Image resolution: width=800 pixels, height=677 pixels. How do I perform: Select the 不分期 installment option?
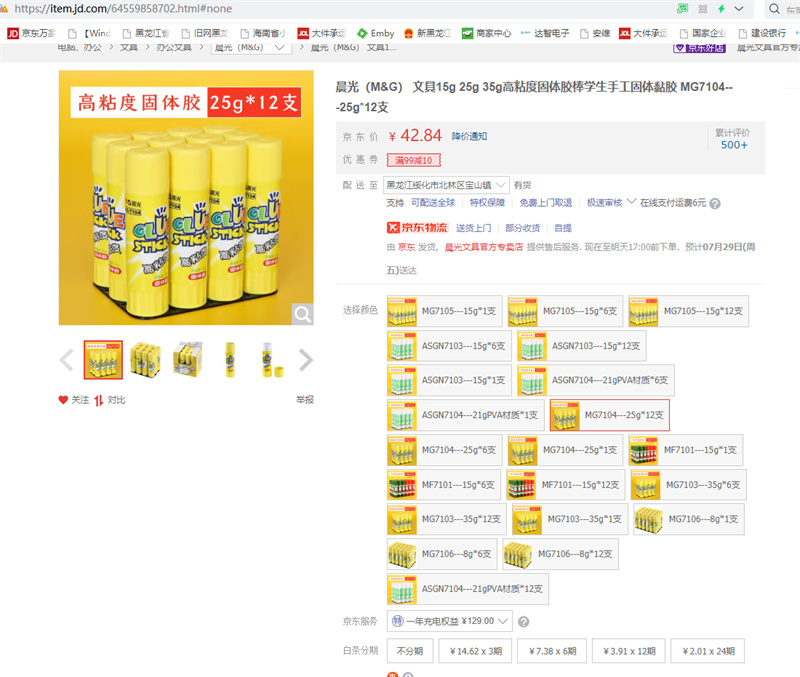coord(410,651)
